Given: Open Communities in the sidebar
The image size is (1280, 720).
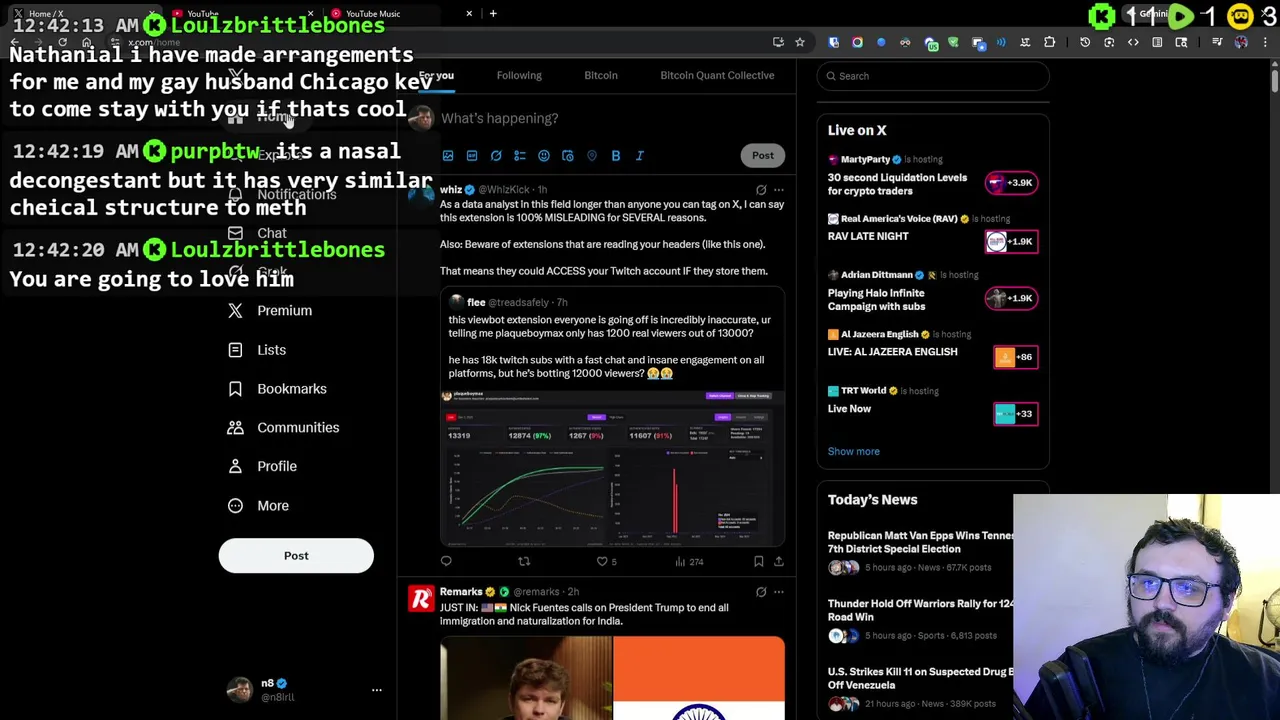Looking at the screenshot, I should [x=284, y=428].
